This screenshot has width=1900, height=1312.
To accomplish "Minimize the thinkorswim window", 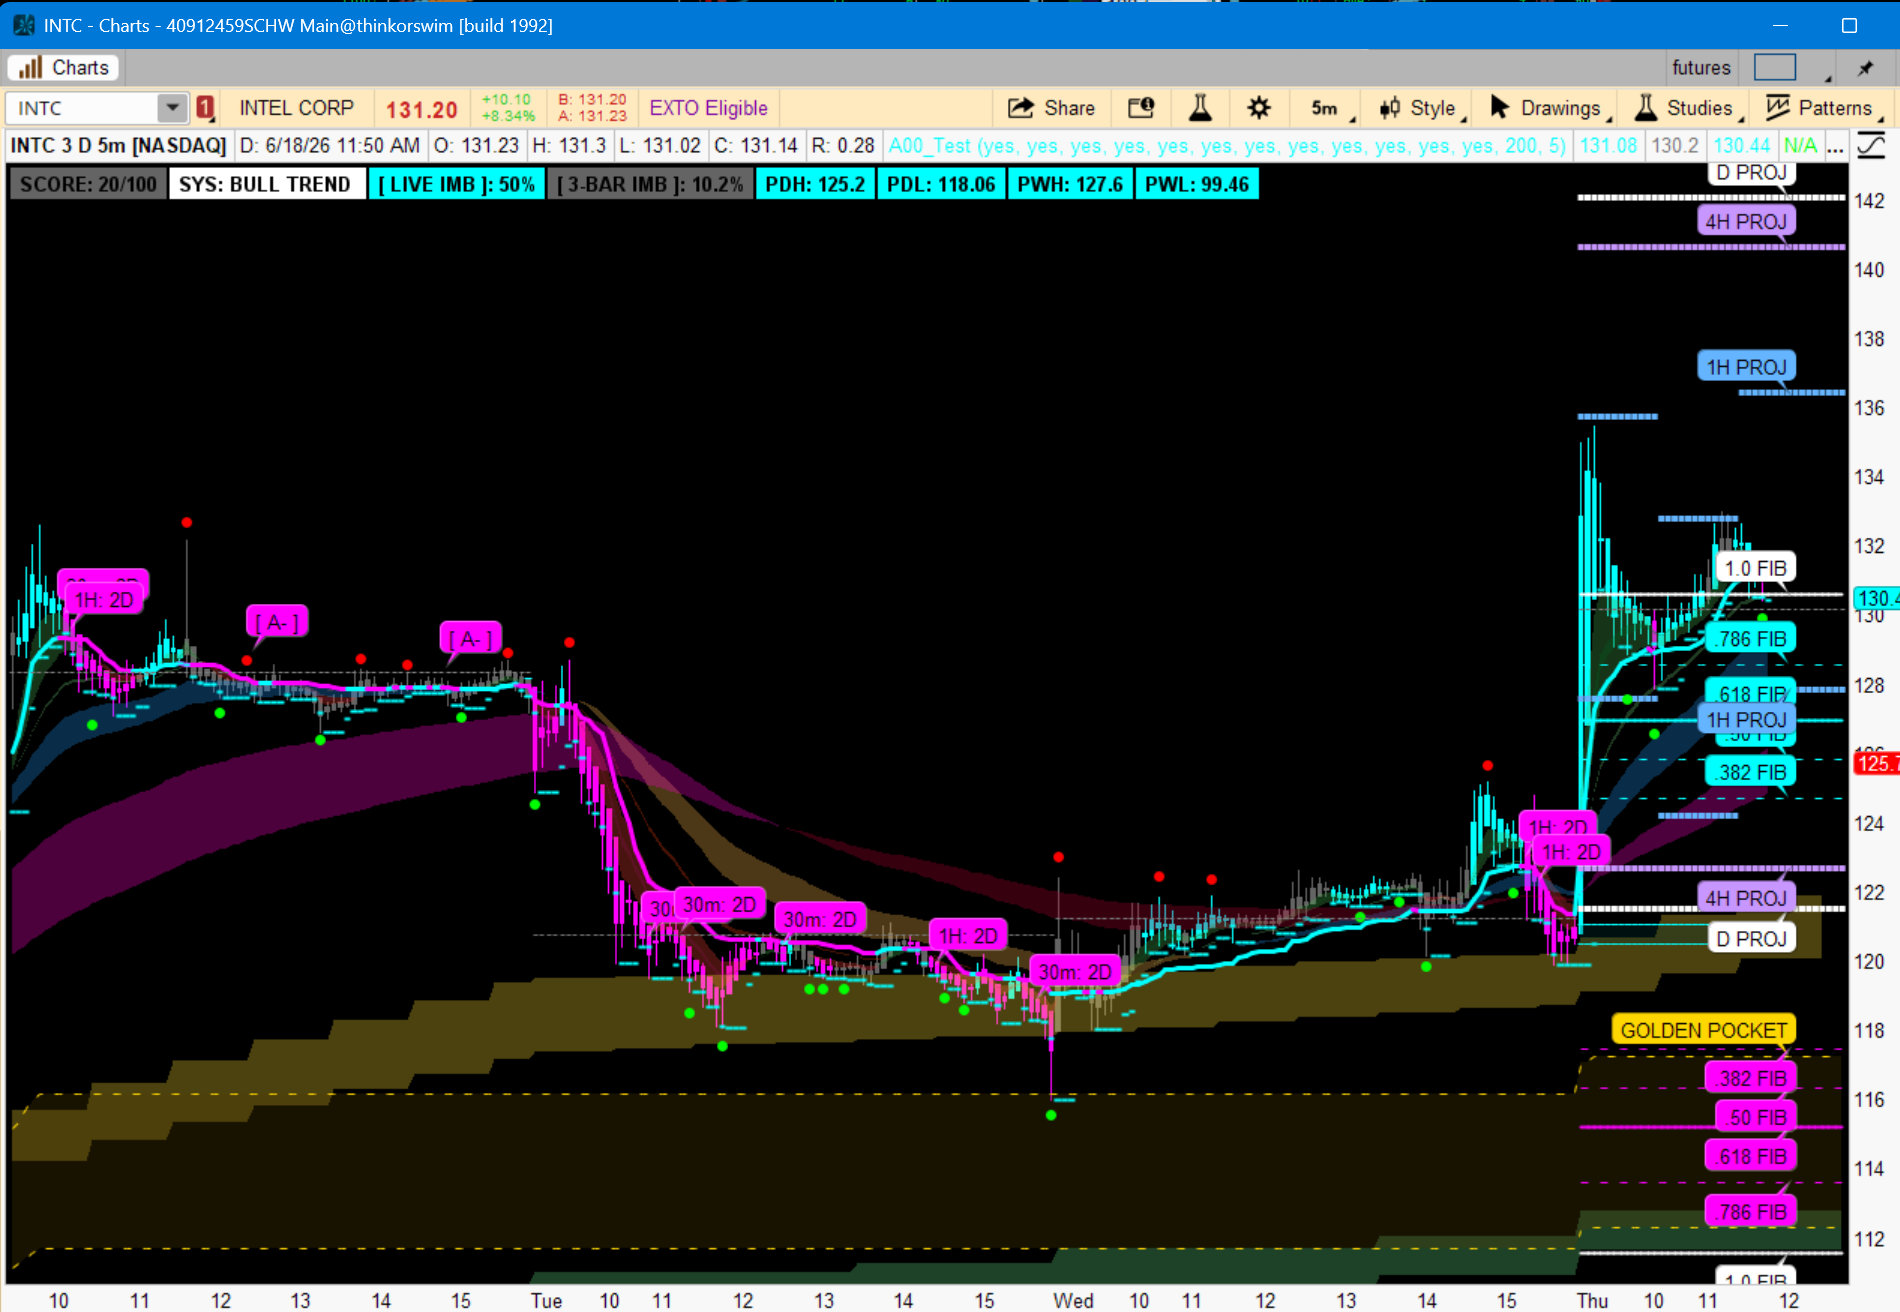I will [x=1780, y=25].
